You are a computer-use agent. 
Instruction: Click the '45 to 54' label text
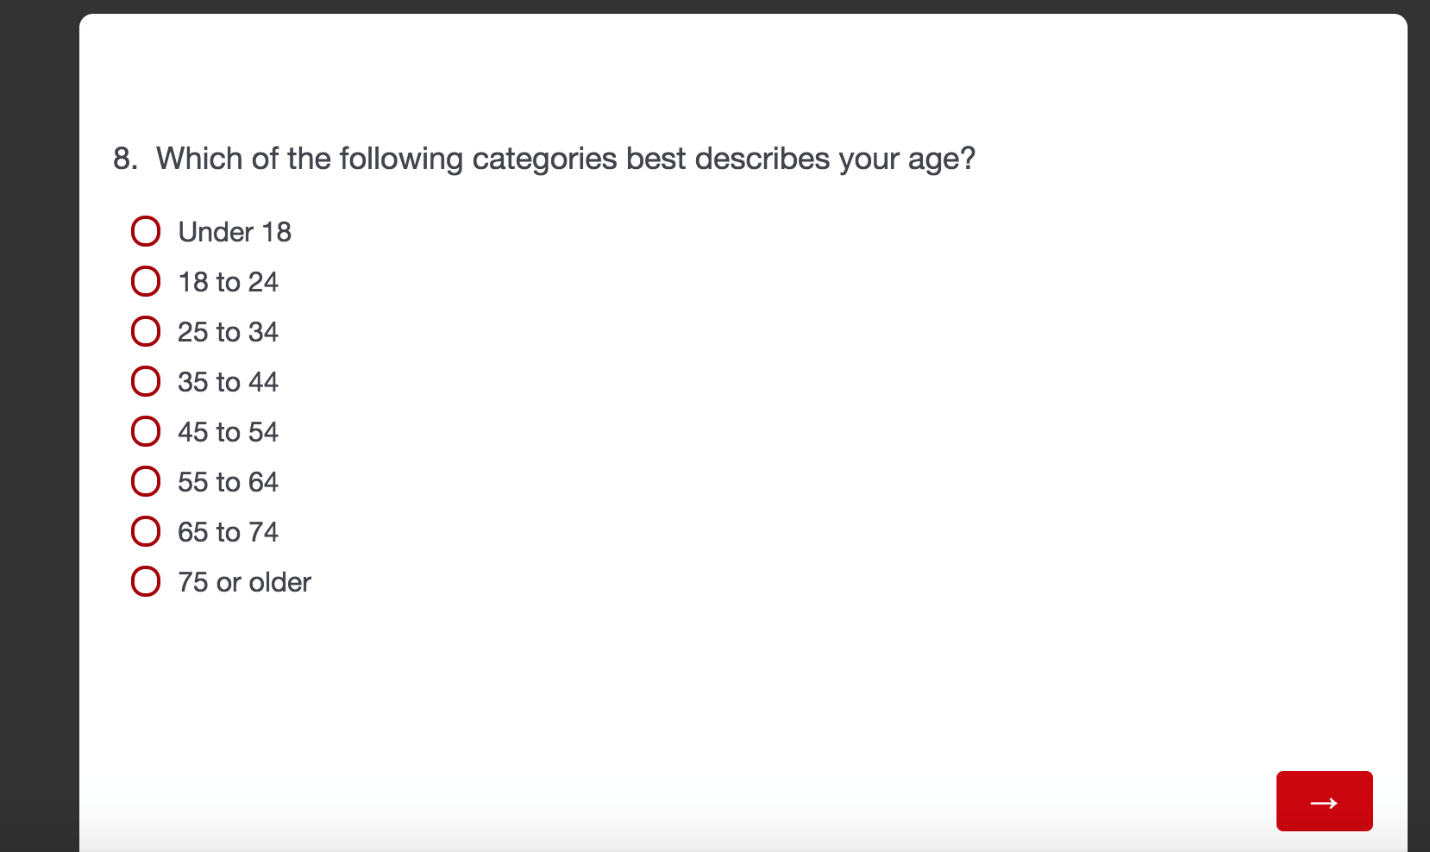(x=228, y=432)
